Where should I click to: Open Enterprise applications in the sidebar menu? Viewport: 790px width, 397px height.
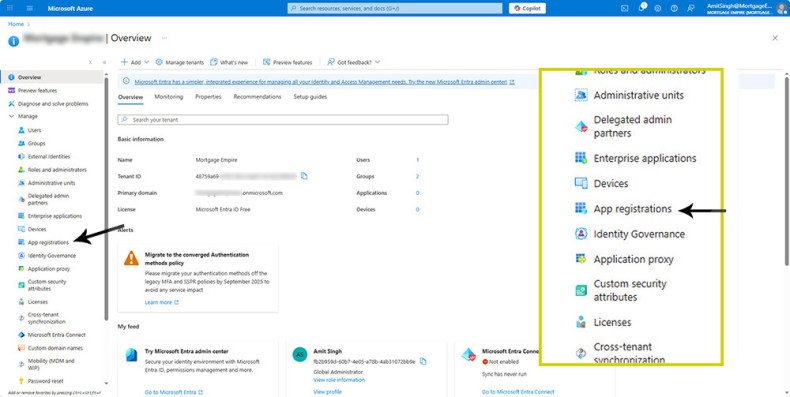tap(54, 216)
